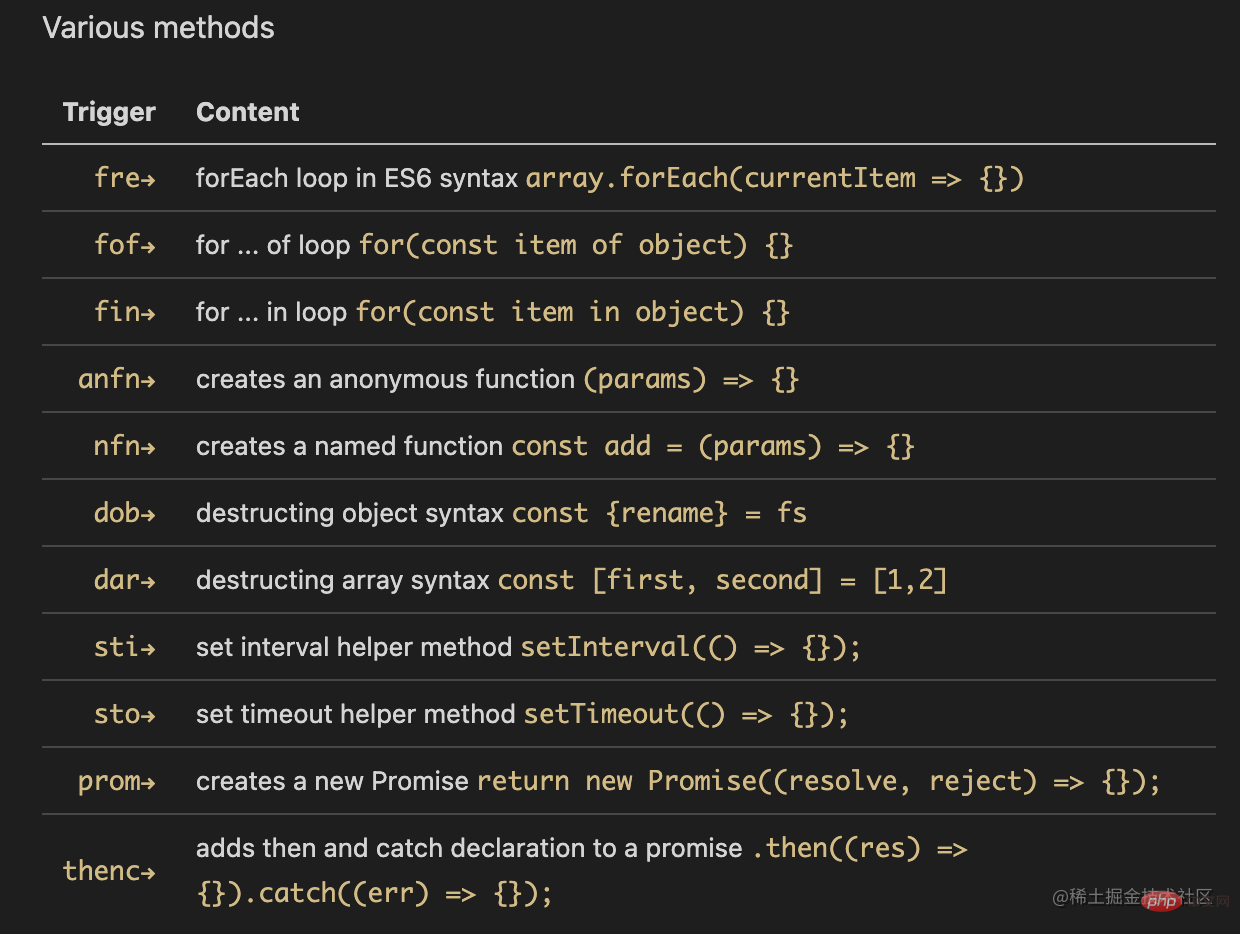1240x934 pixels.
Task: Select the fre→ trigger cell
Action: 124,178
